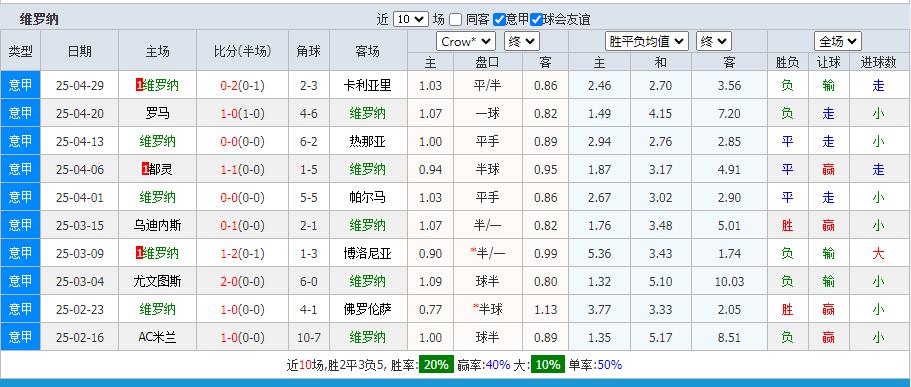Click the 类型 column header
The image size is (911, 387).
click(20, 51)
